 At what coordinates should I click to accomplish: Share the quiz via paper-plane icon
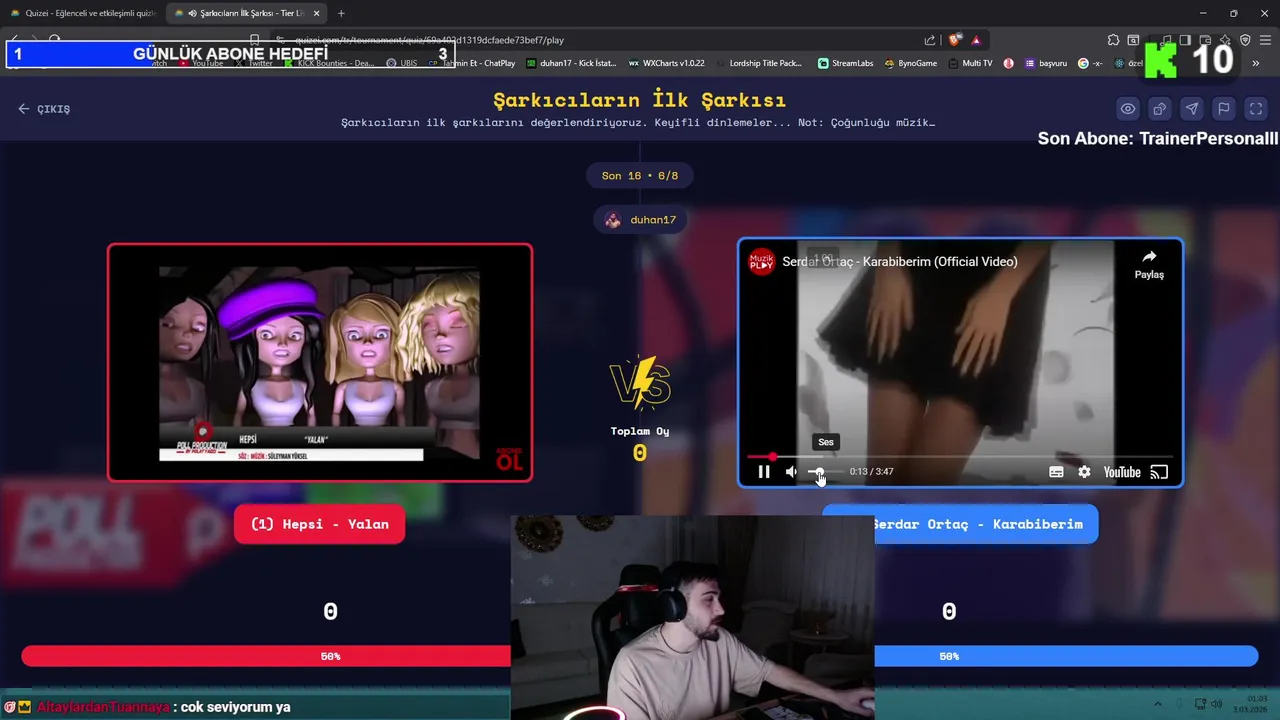click(x=1192, y=109)
